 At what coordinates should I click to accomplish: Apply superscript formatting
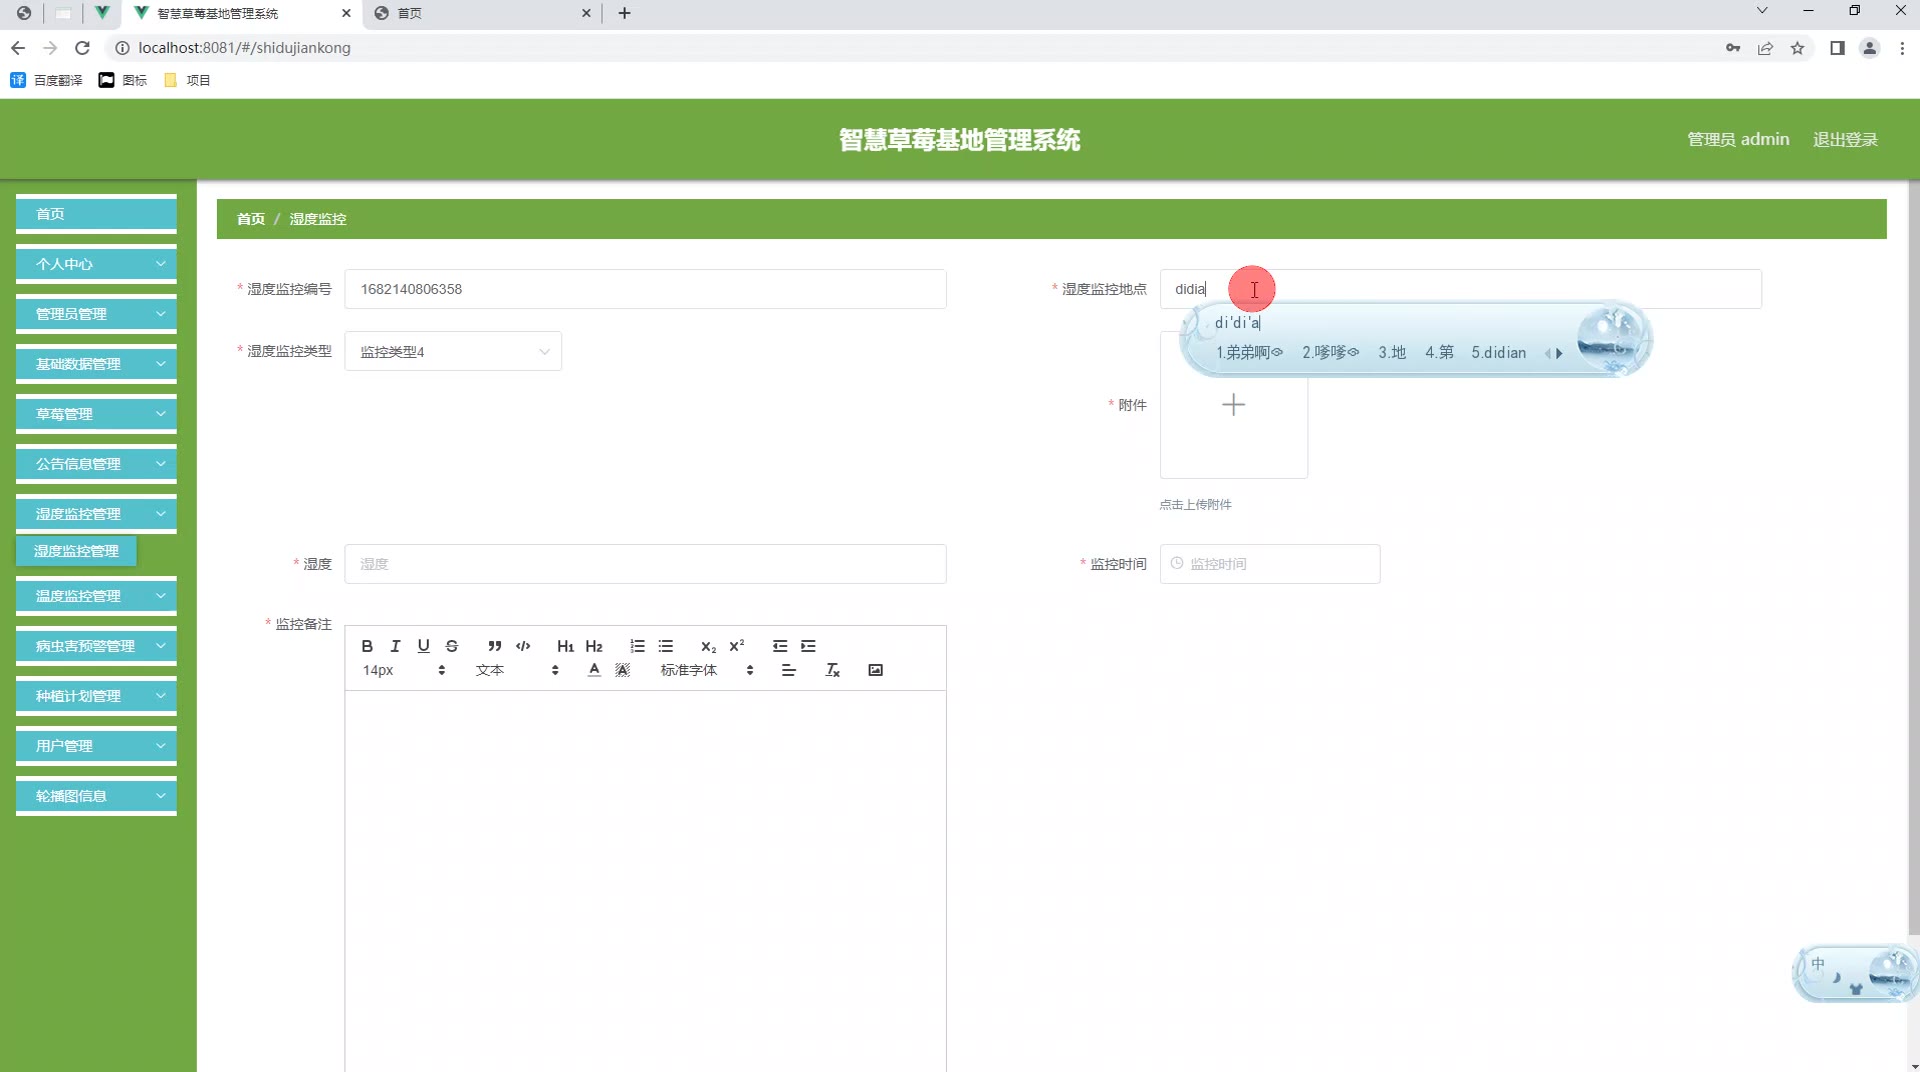737,646
